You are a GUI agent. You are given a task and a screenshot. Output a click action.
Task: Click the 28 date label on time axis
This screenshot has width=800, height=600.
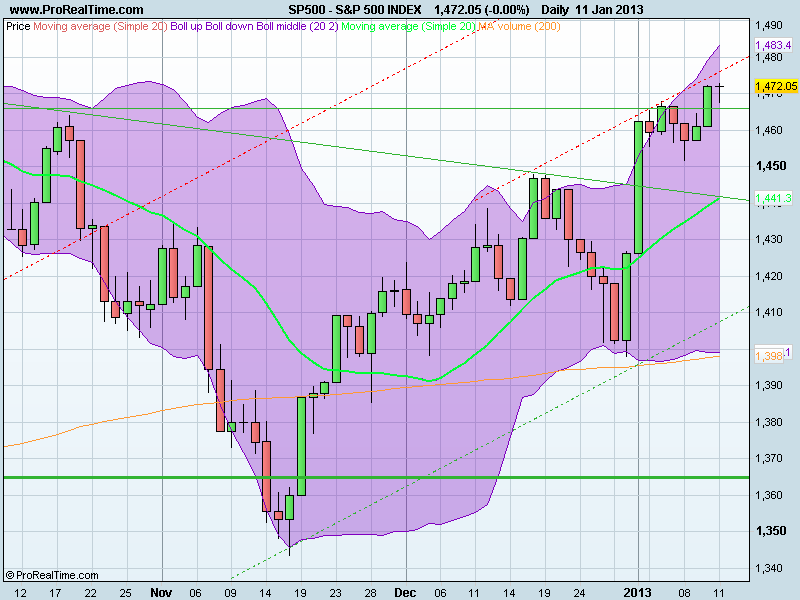tap(370, 593)
